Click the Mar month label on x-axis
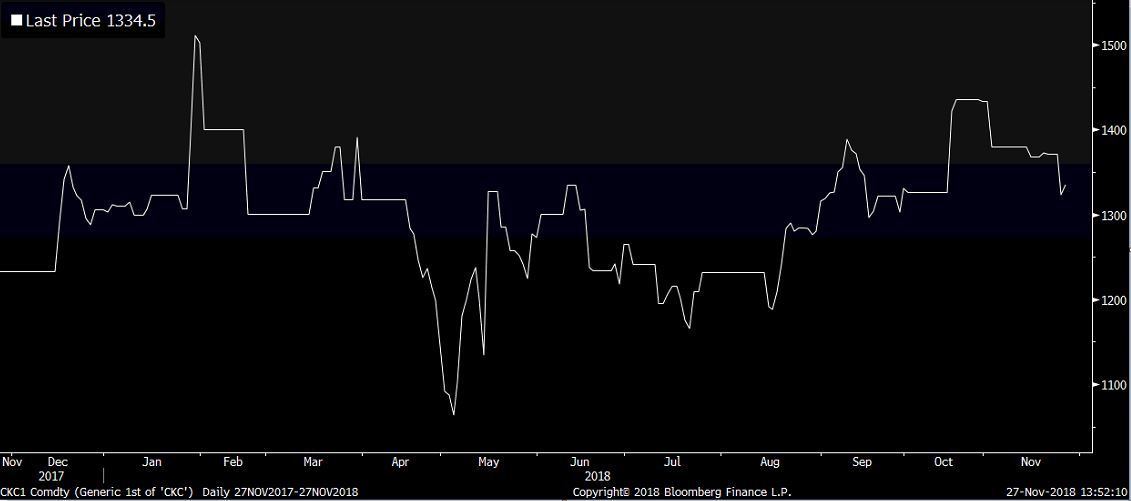Screen dimensions: 1131x501 (312, 462)
